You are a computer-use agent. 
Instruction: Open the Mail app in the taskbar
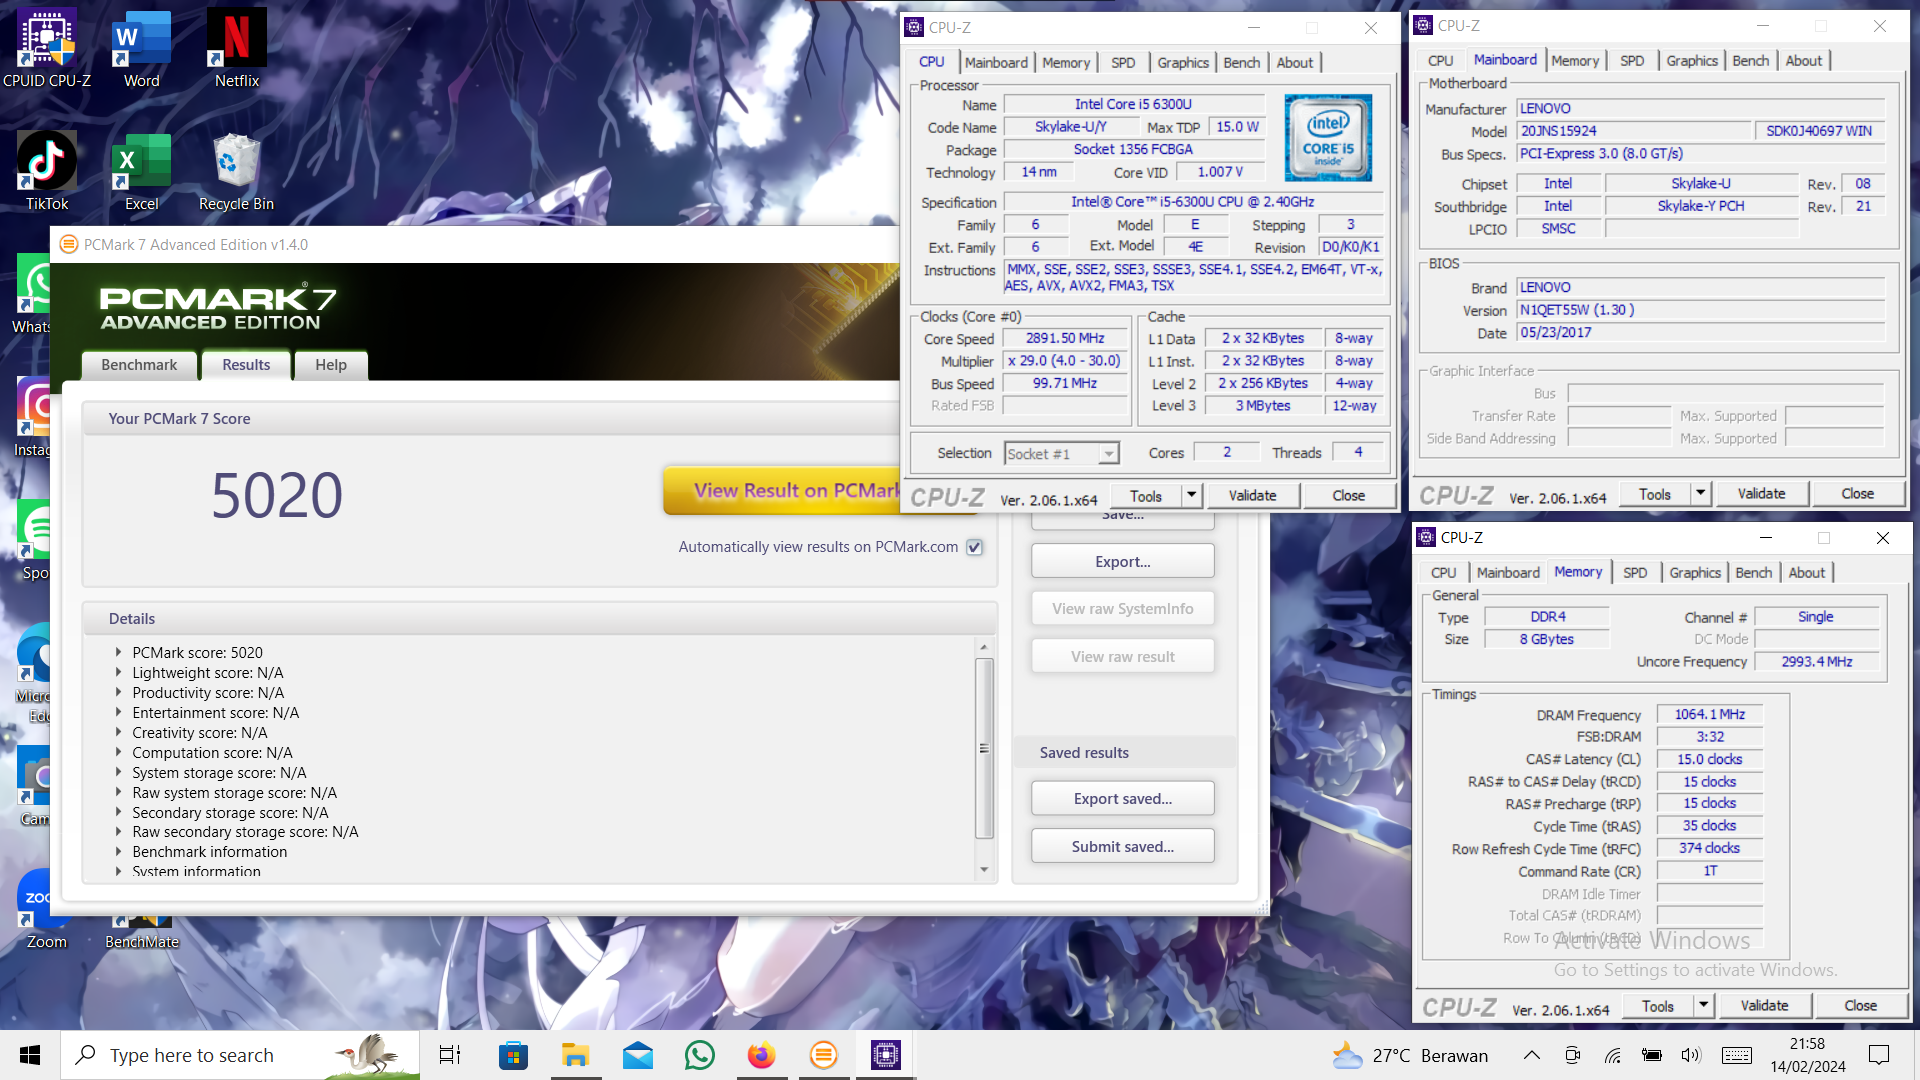coord(637,1055)
